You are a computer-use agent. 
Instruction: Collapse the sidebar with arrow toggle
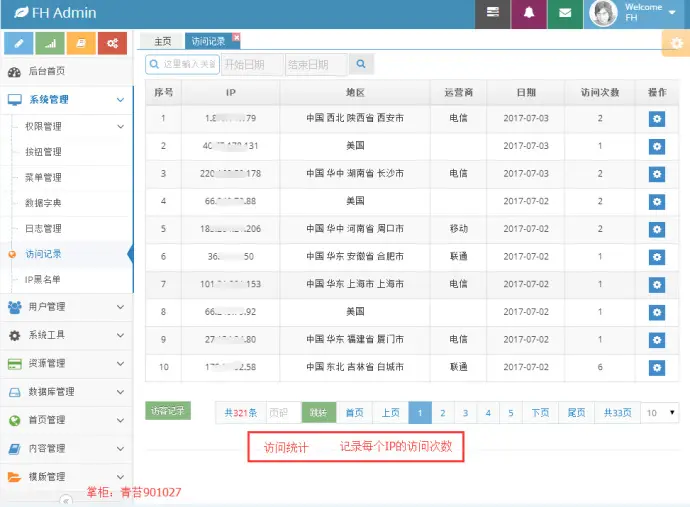tap(66, 500)
